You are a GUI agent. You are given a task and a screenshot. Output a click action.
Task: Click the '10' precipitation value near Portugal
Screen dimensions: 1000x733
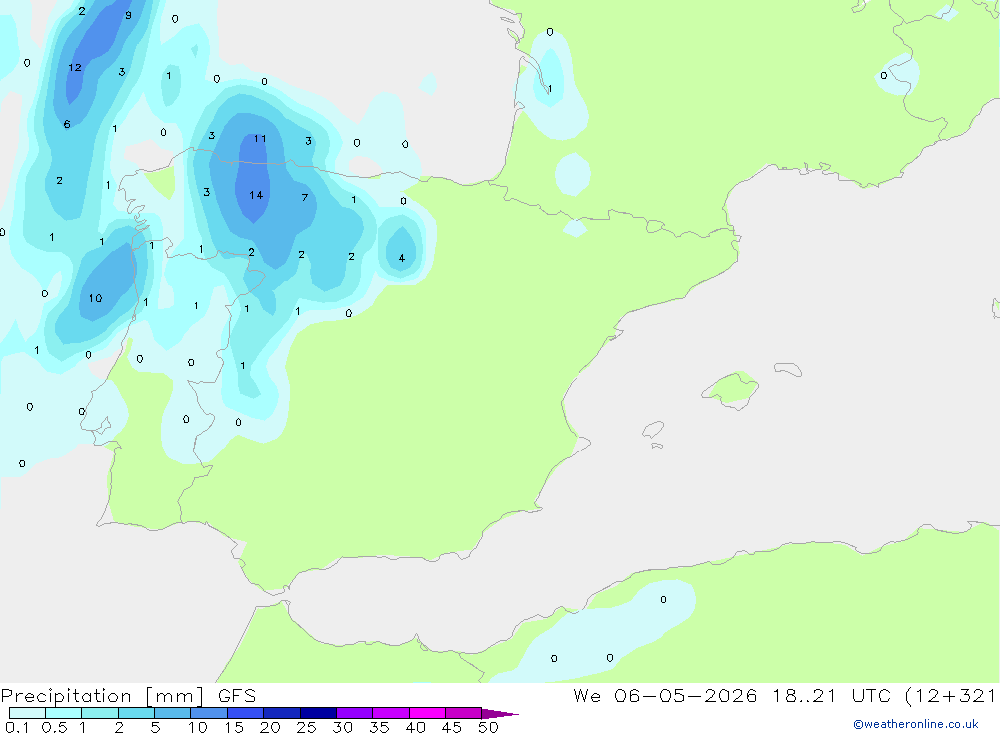pos(95,298)
